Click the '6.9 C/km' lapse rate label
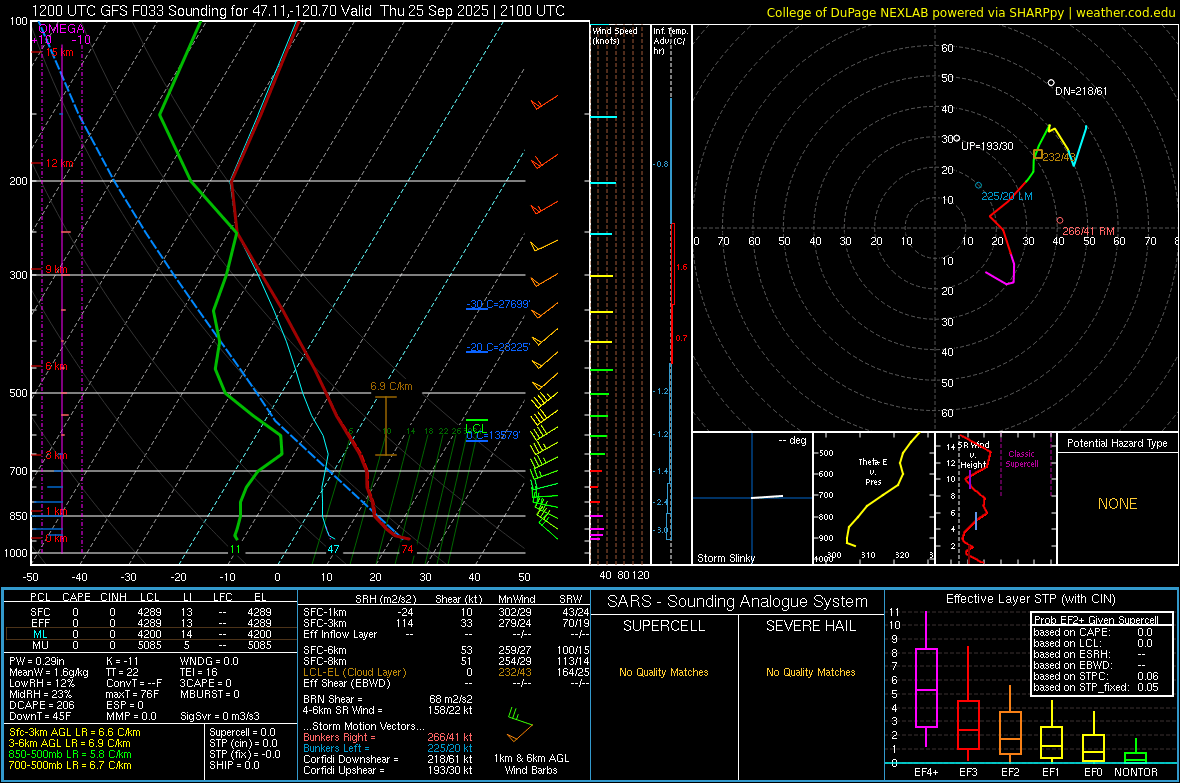 coord(391,386)
